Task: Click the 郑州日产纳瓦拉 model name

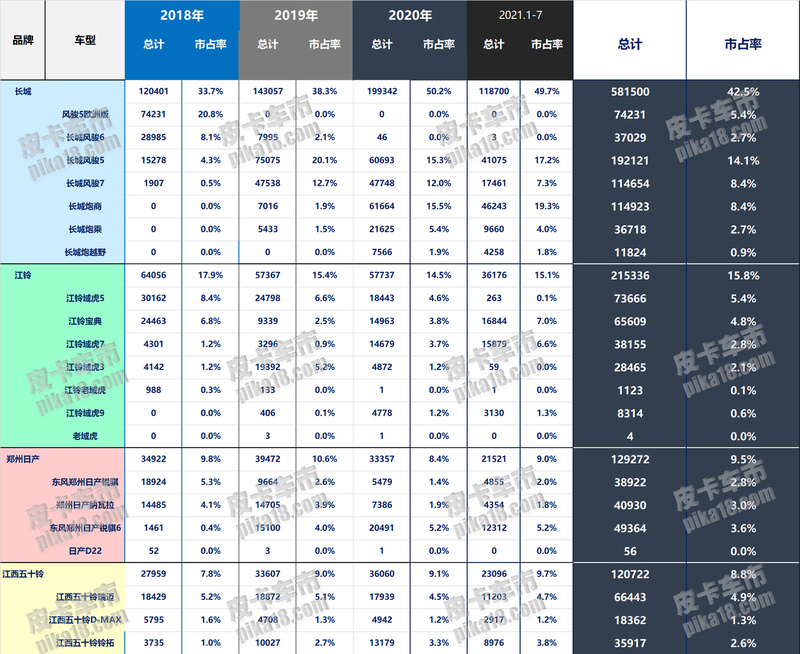Action: point(85,505)
